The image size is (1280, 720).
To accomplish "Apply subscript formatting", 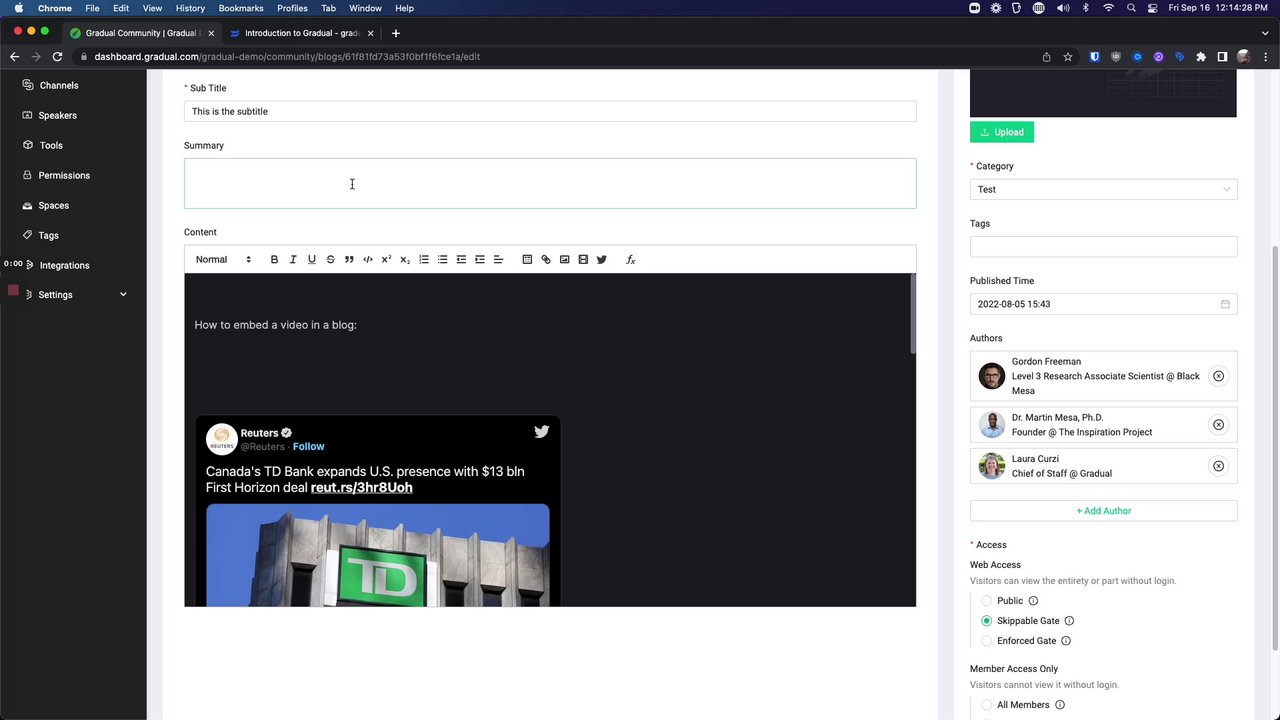I will click(x=405, y=260).
